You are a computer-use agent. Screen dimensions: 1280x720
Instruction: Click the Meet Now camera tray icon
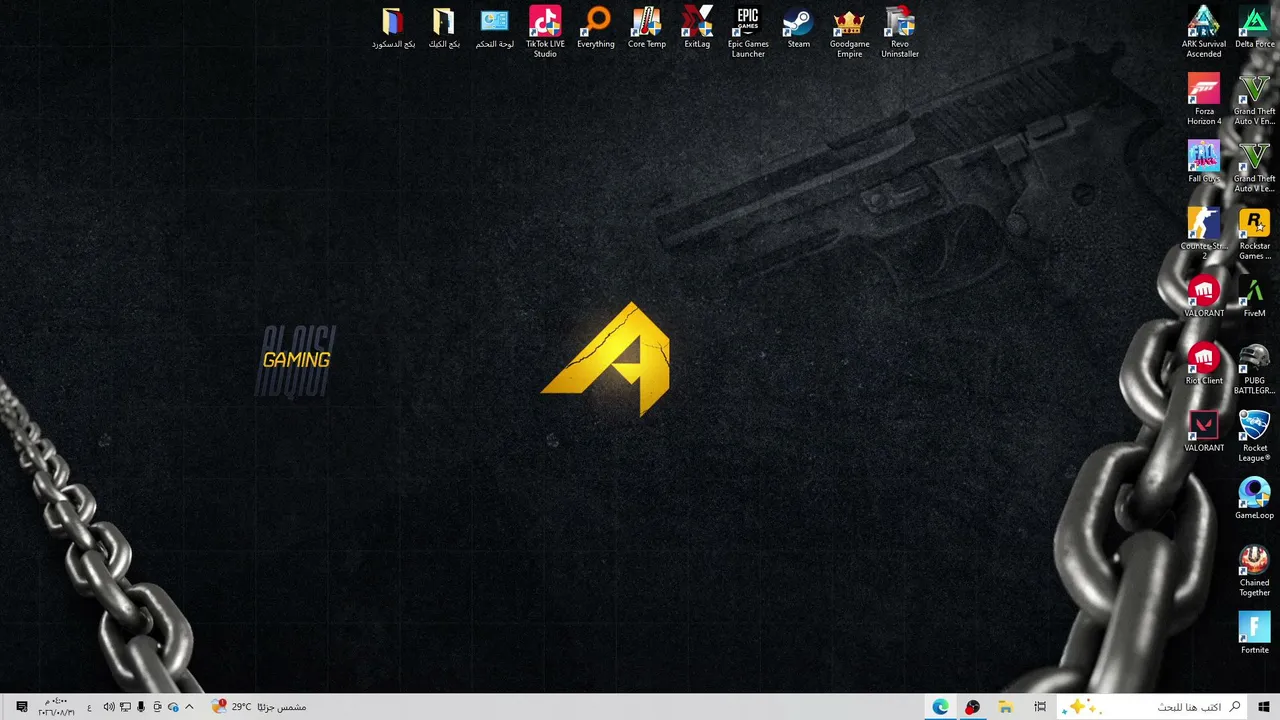[x=157, y=707]
